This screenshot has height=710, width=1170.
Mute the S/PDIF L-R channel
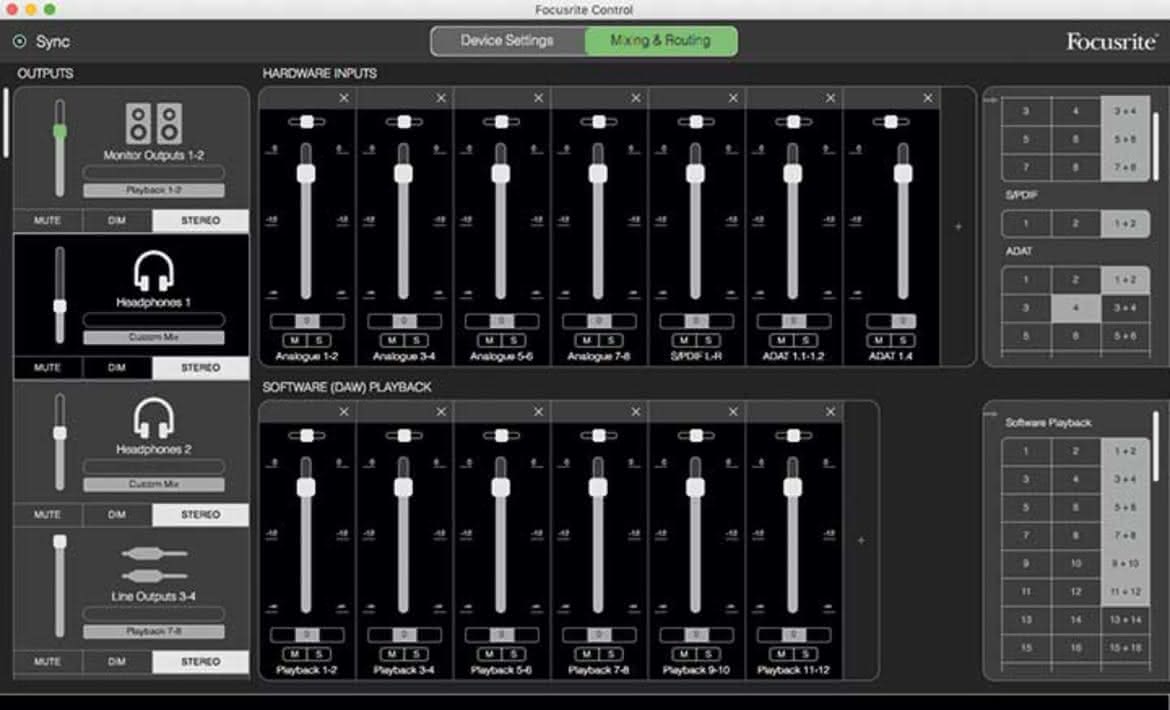tap(684, 341)
